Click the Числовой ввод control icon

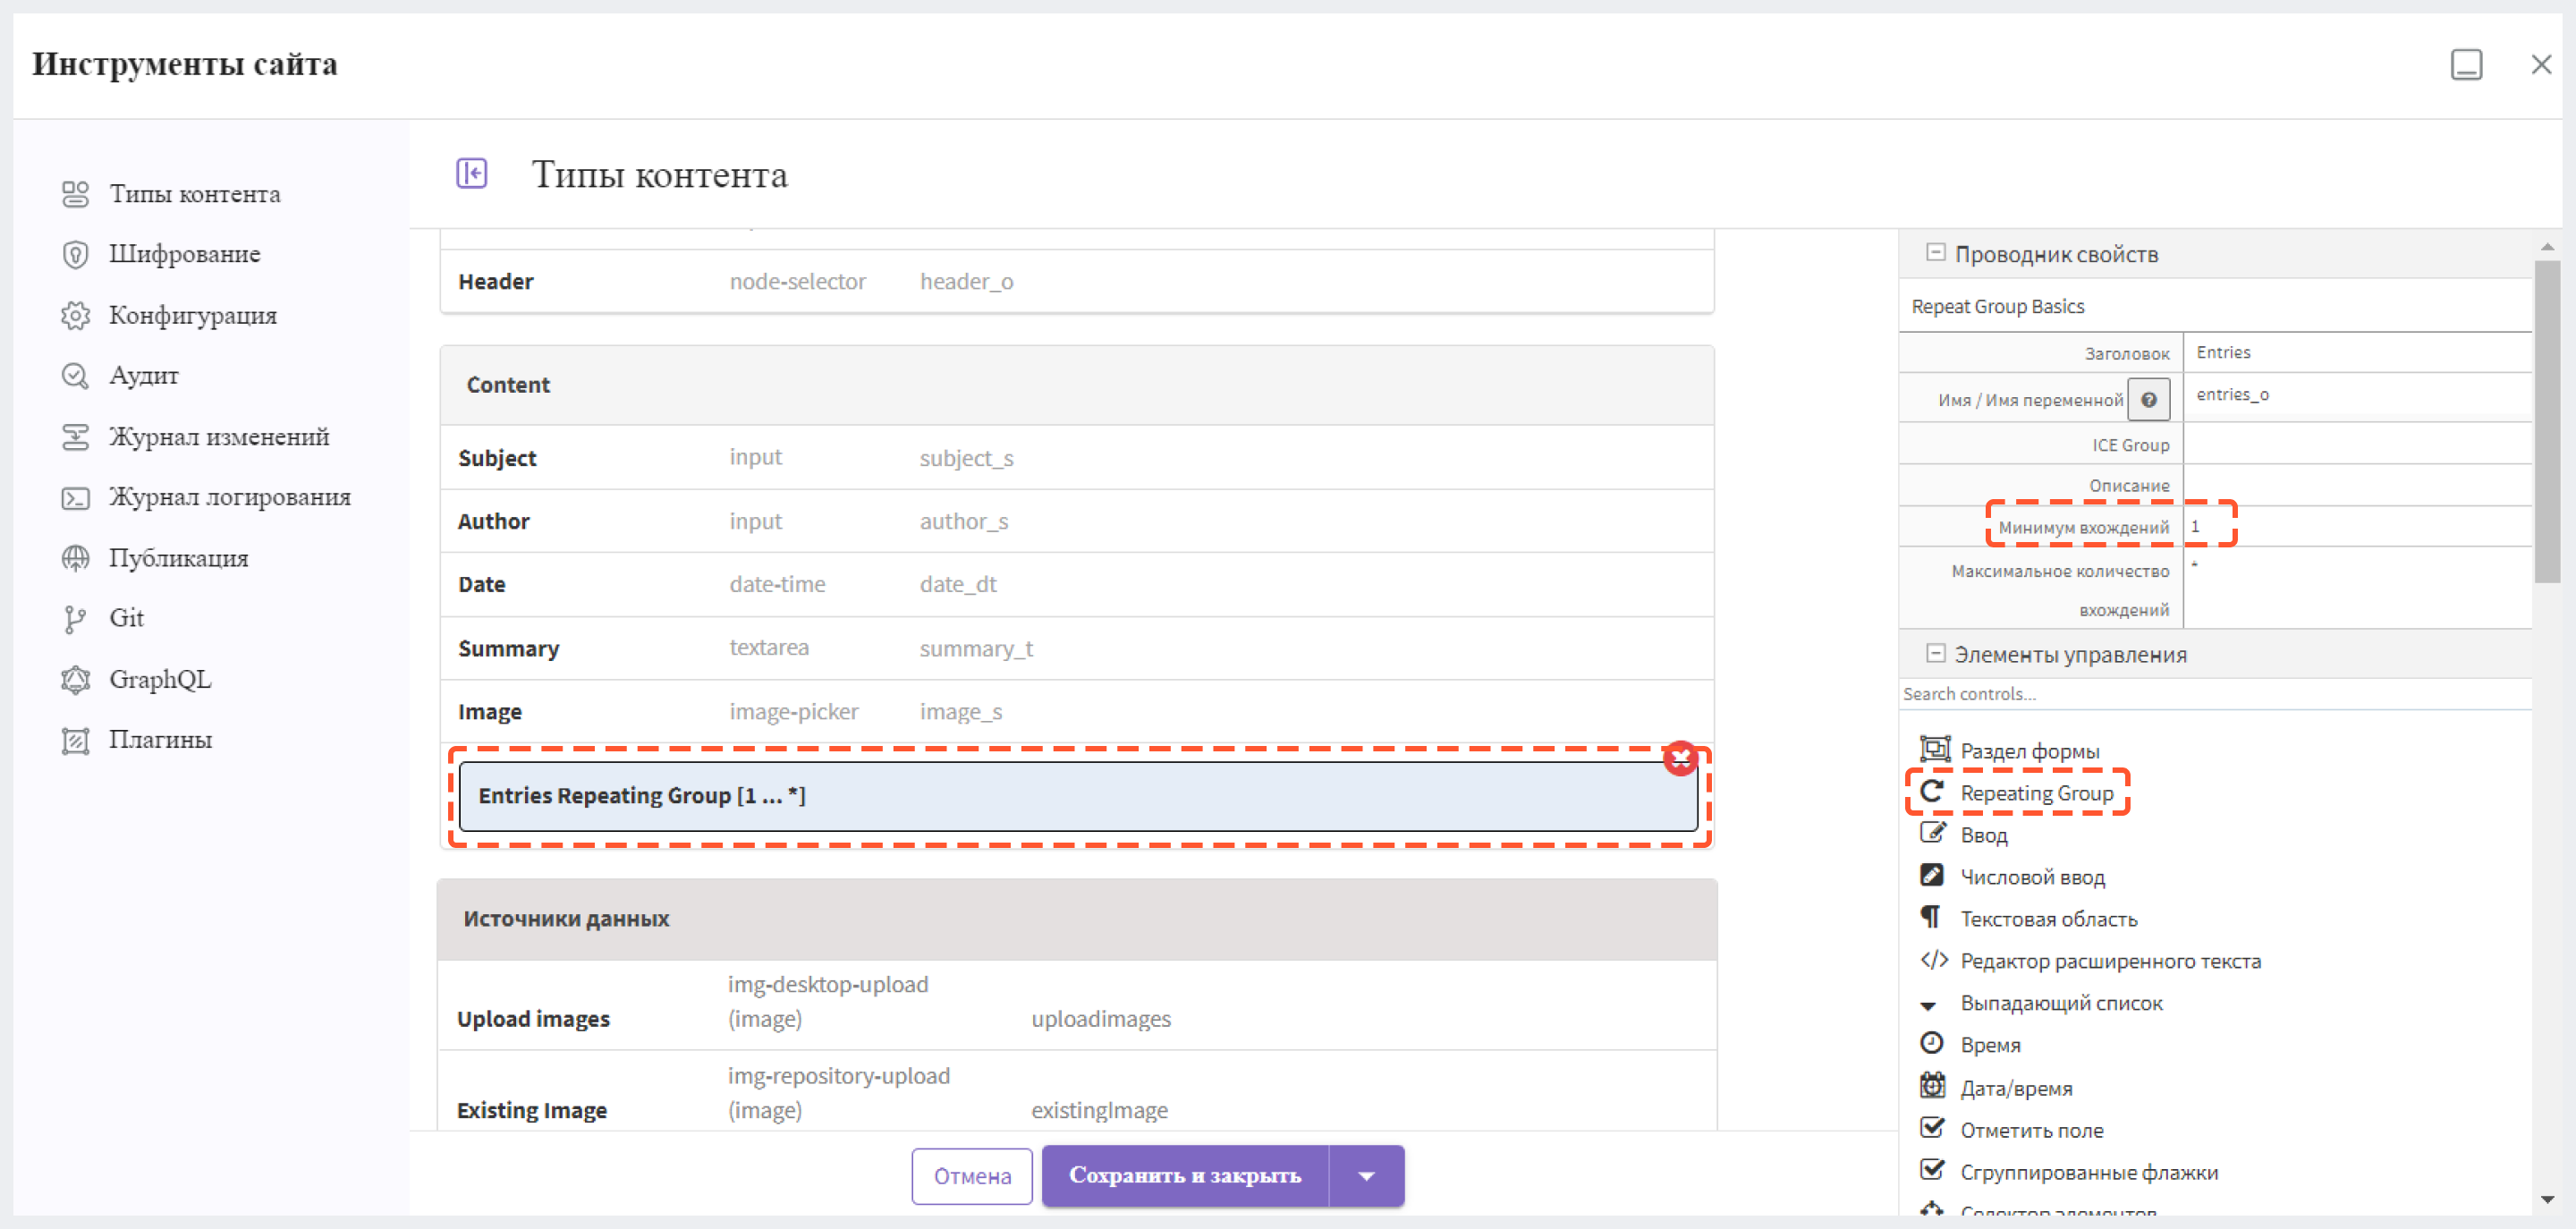(1931, 875)
